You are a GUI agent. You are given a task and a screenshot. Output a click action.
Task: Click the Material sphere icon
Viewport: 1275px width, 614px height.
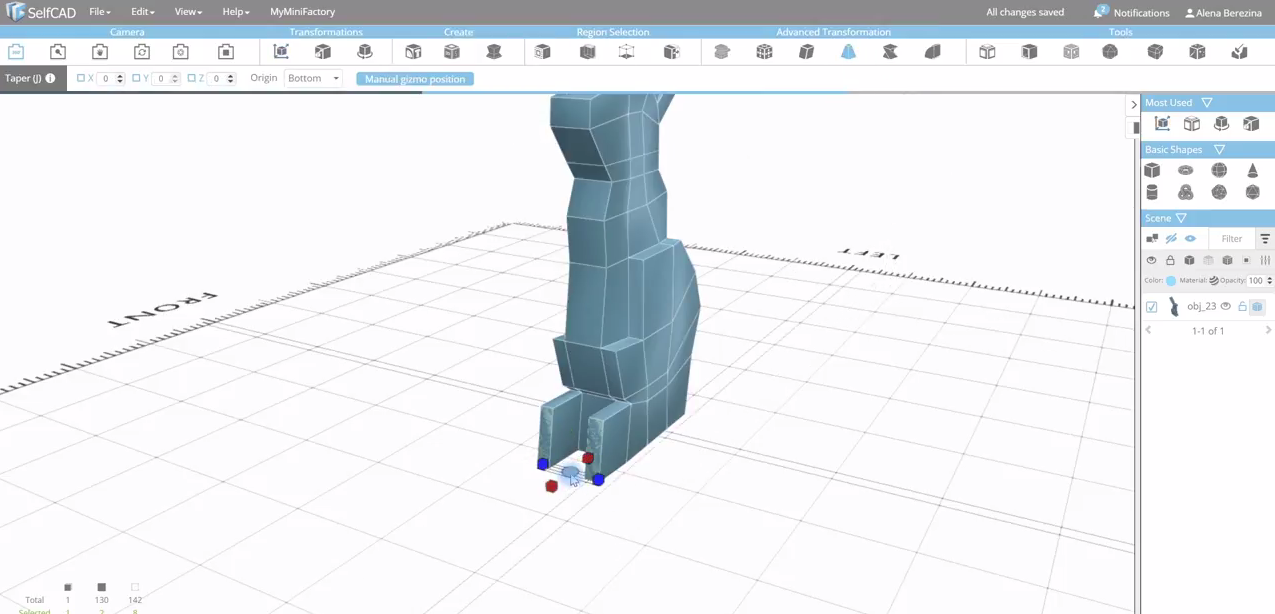coord(1213,281)
